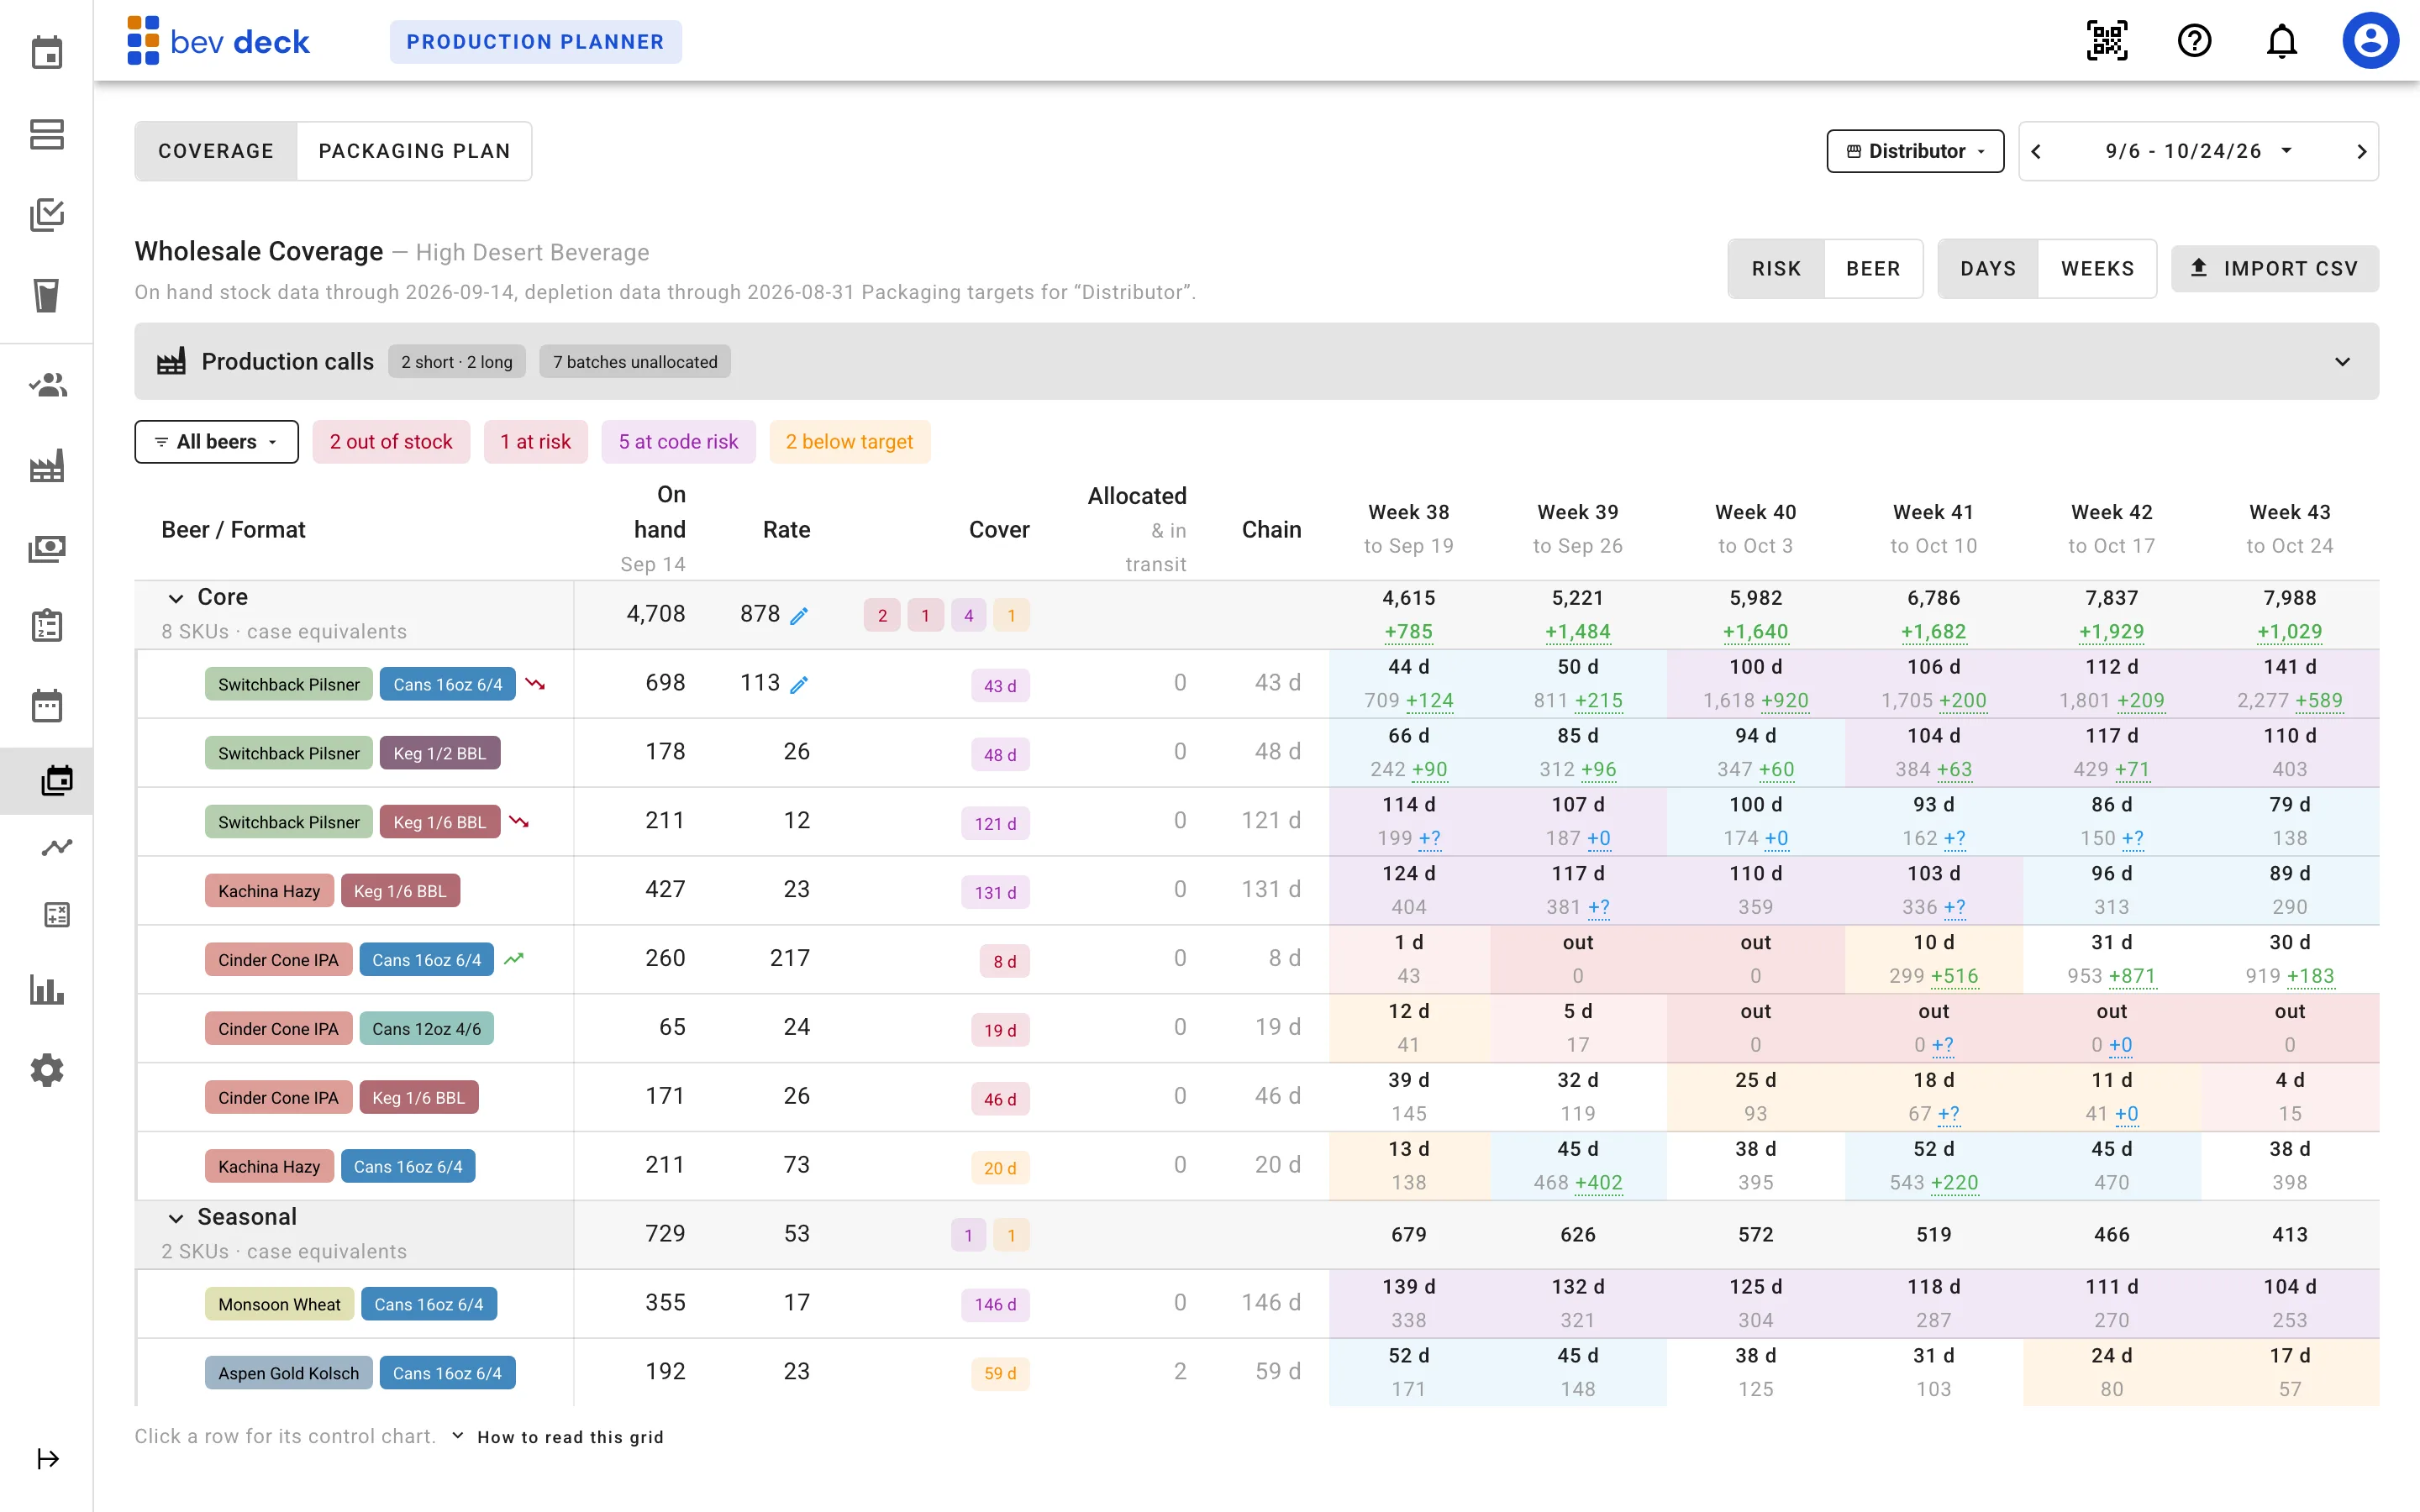Select the PACKAGING PLAN tab

414,151
